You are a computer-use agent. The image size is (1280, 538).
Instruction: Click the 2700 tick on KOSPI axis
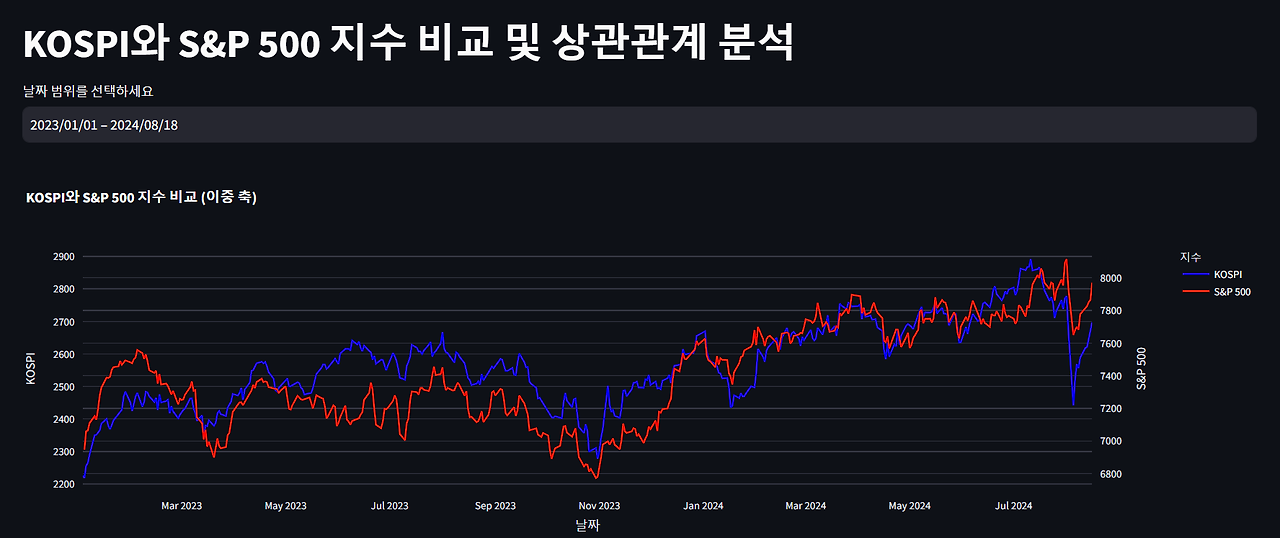[62, 322]
